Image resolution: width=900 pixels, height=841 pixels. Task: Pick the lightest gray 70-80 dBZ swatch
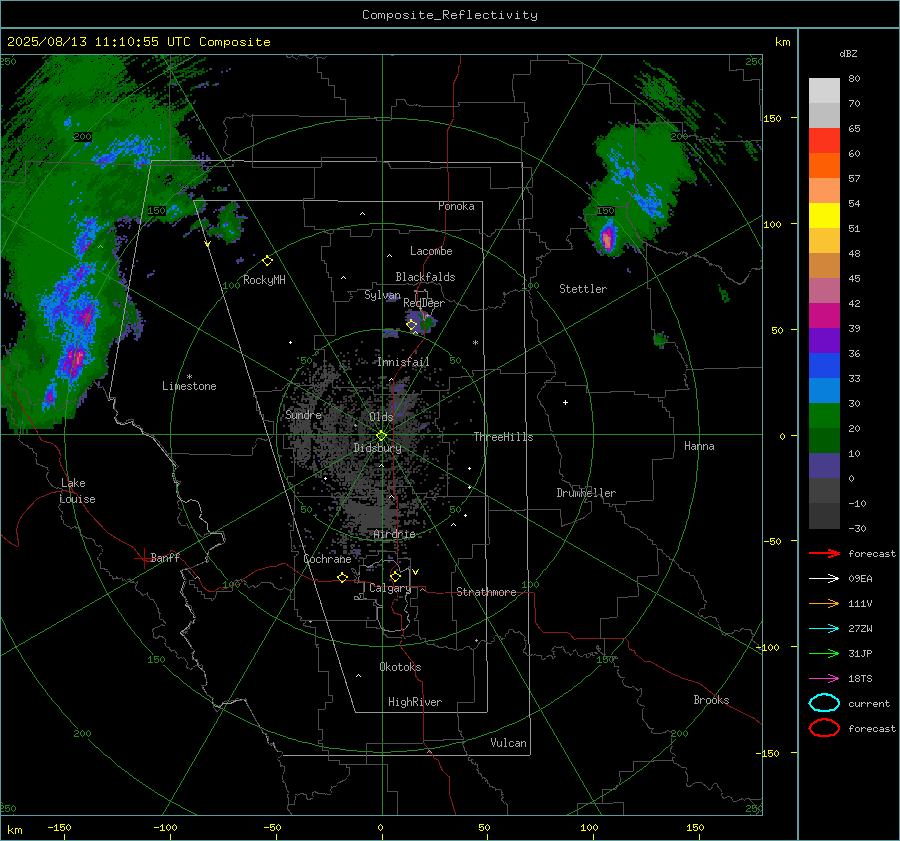tap(824, 91)
